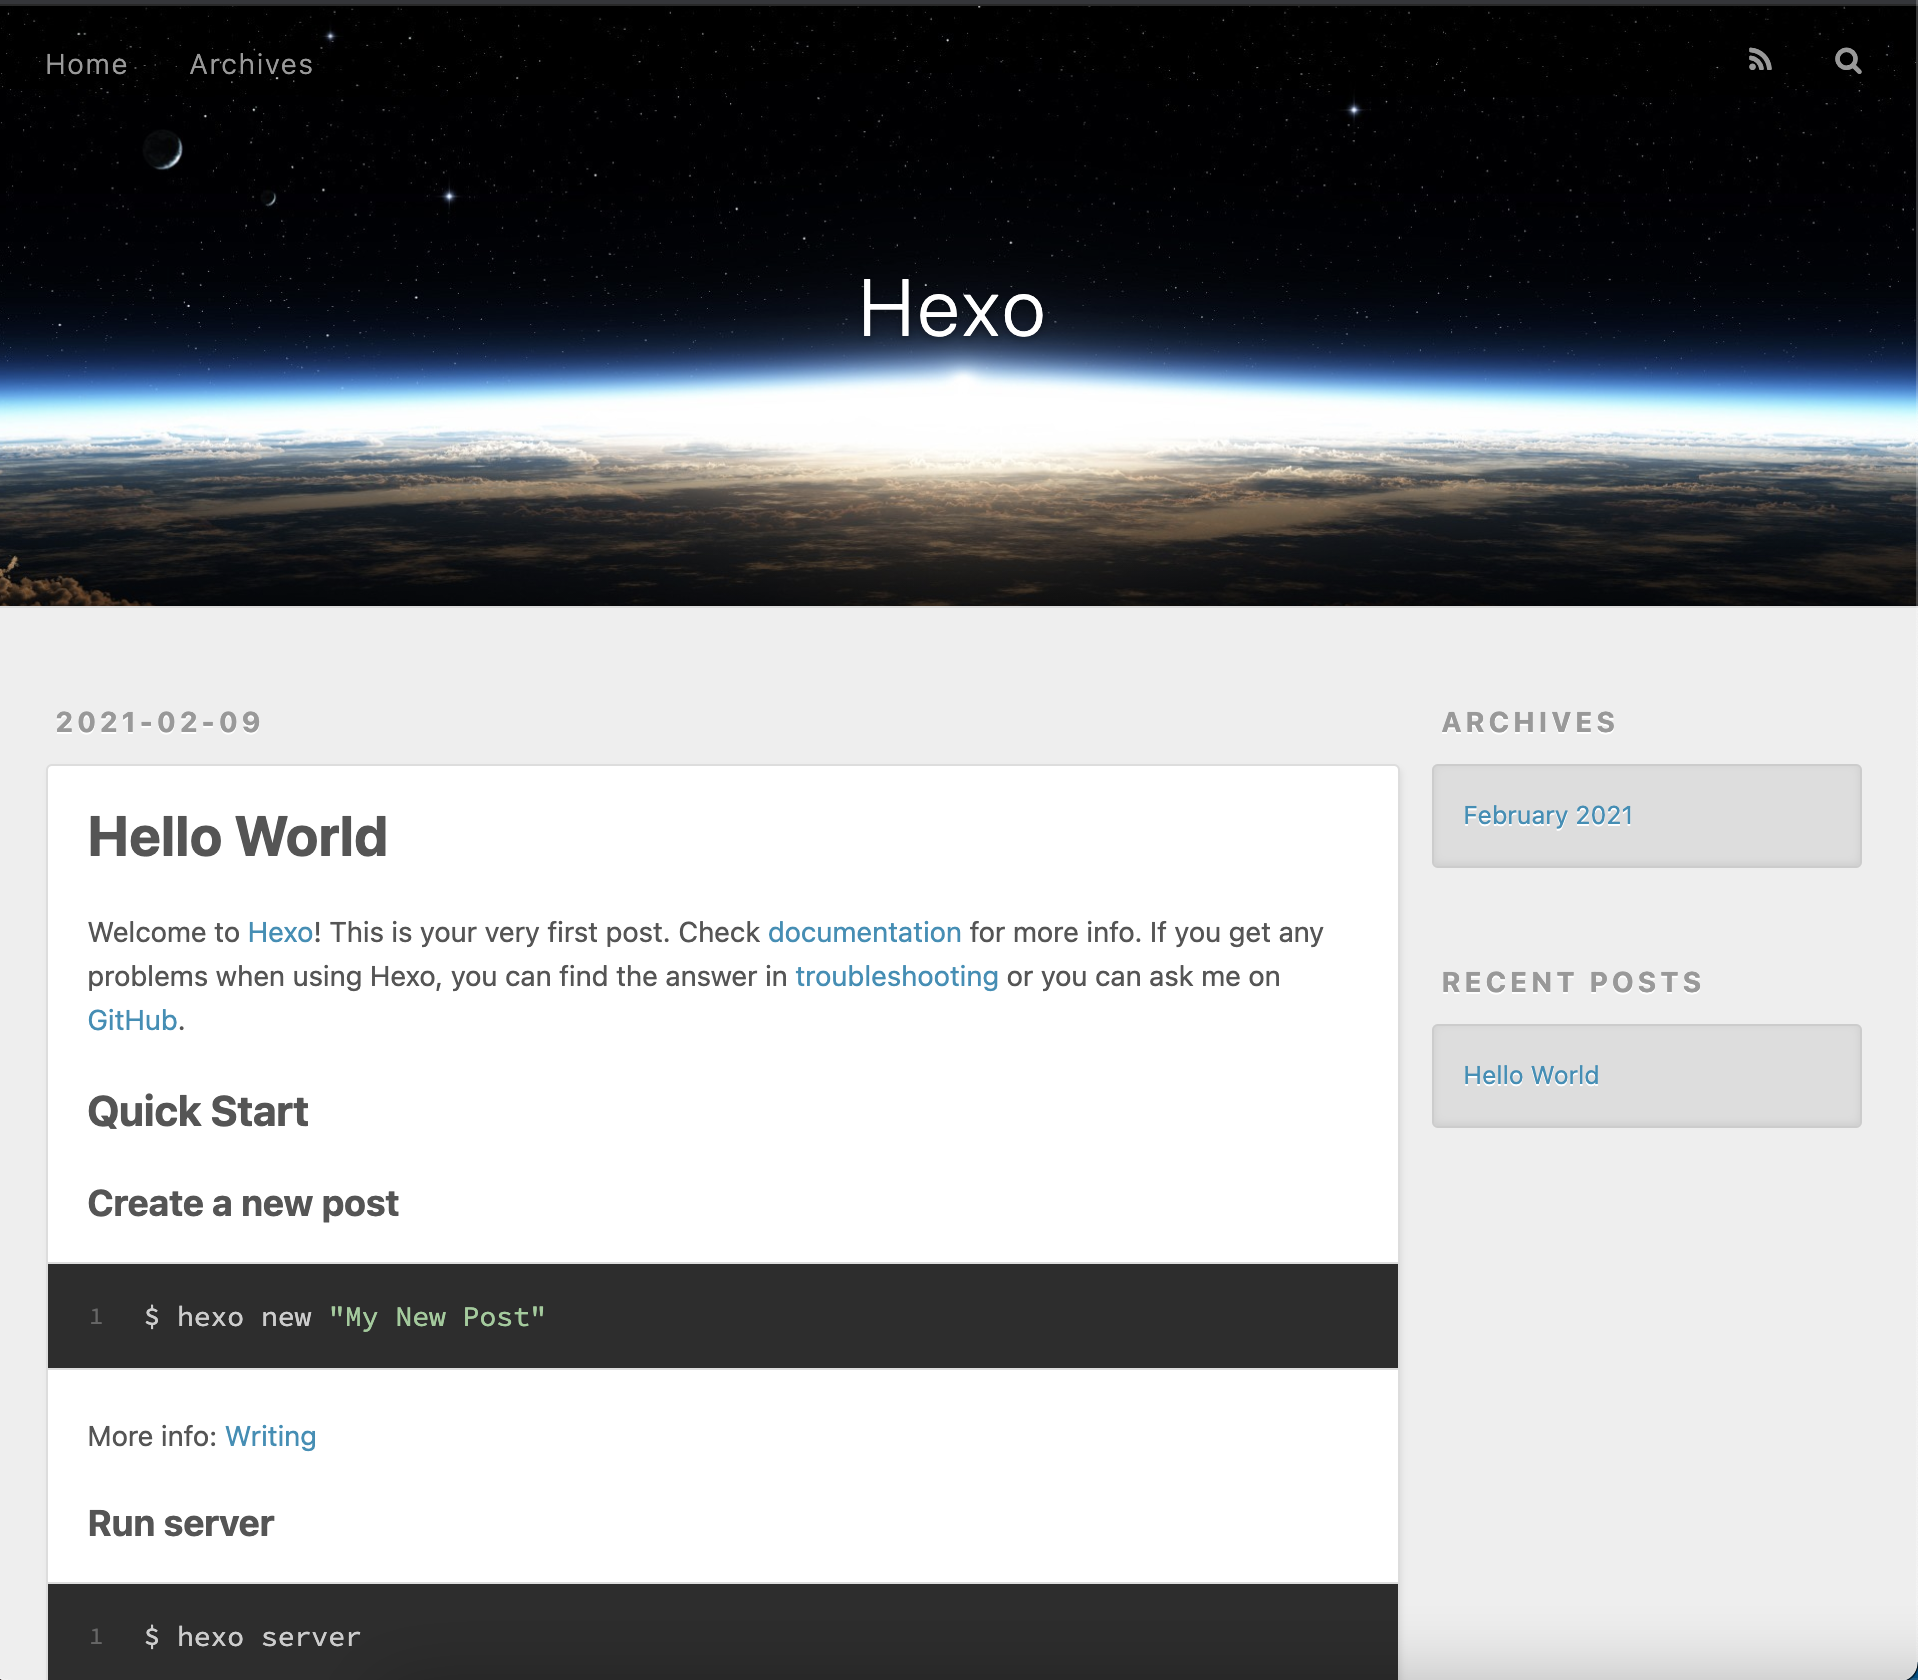Open the troubleshooting link
The height and width of the screenshot is (1680, 1918).
(x=897, y=976)
